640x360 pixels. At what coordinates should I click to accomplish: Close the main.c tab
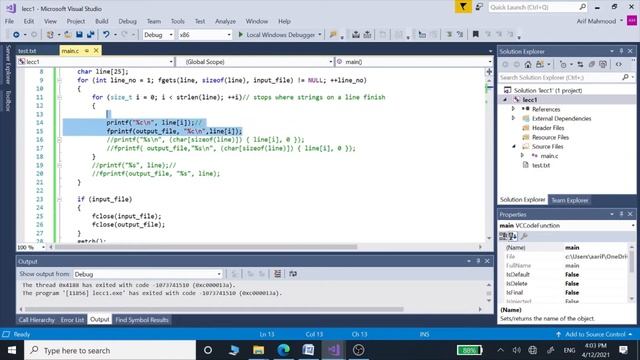96,50
